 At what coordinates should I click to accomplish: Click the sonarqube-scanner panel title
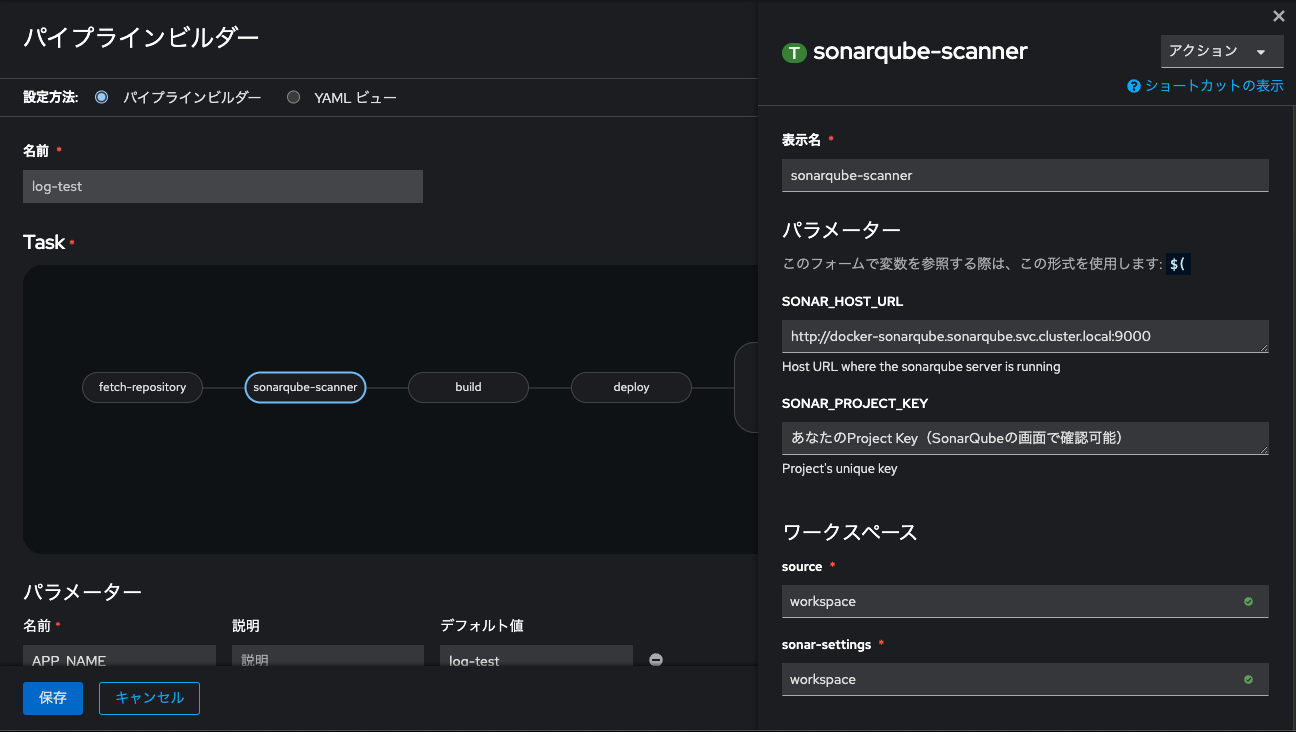click(x=920, y=52)
